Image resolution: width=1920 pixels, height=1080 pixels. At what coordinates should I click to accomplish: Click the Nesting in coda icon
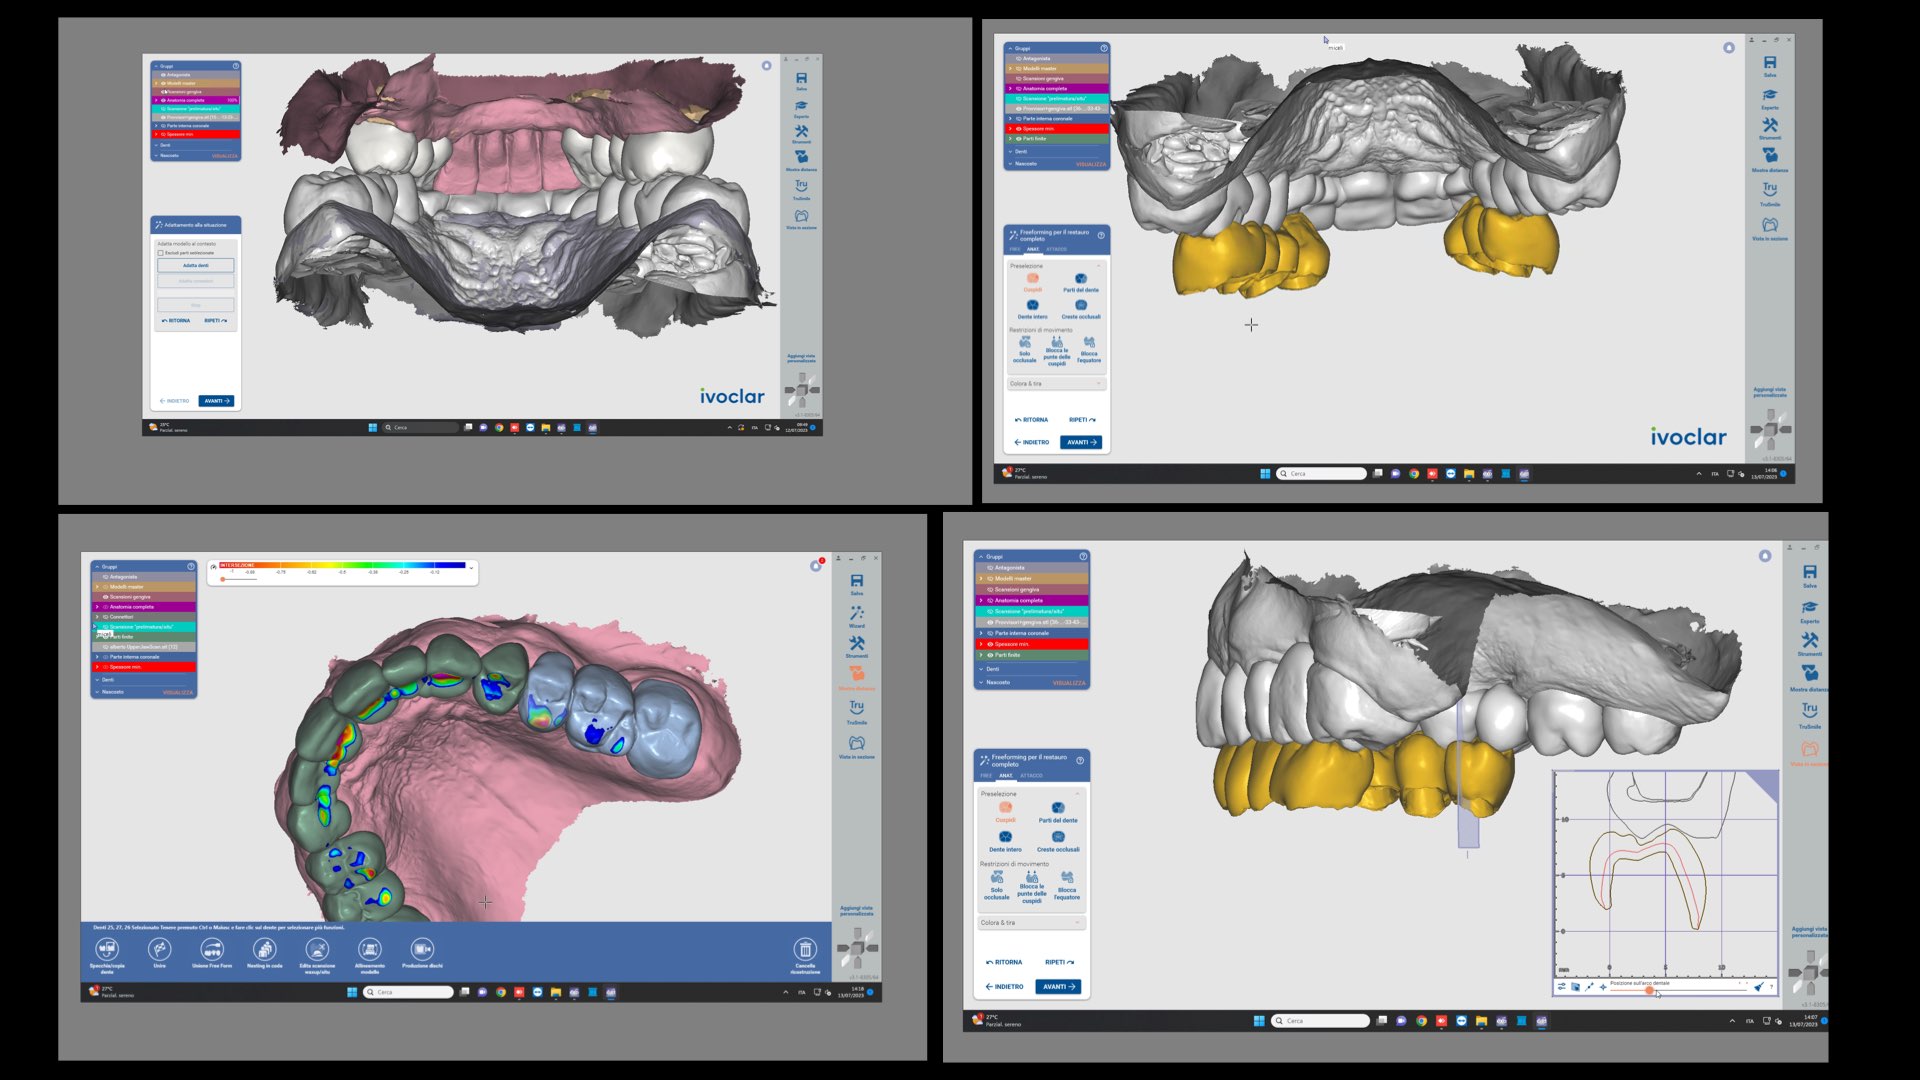pyautogui.click(x=264, y=949)
